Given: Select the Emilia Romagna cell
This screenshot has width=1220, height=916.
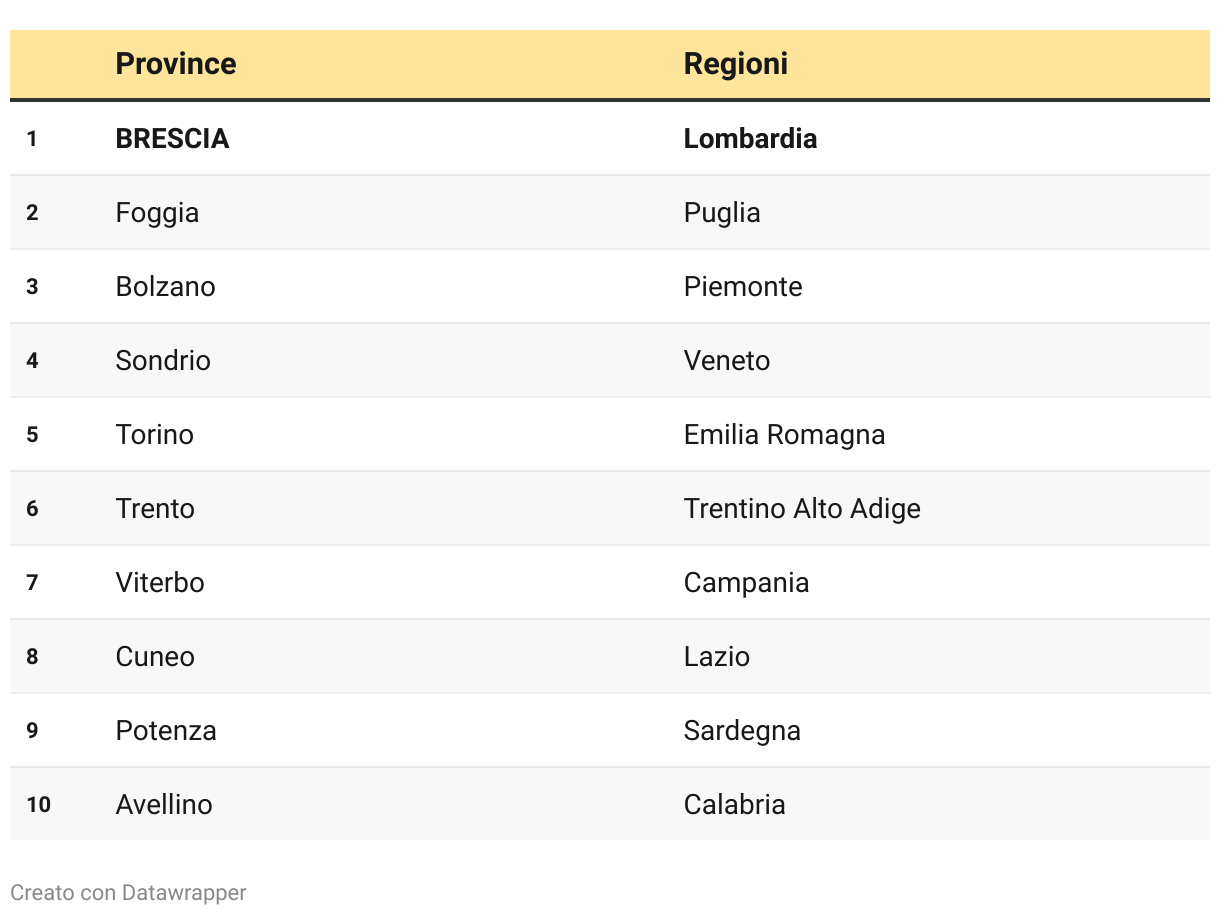Looking at the screenshot, I should pos(784,434).
